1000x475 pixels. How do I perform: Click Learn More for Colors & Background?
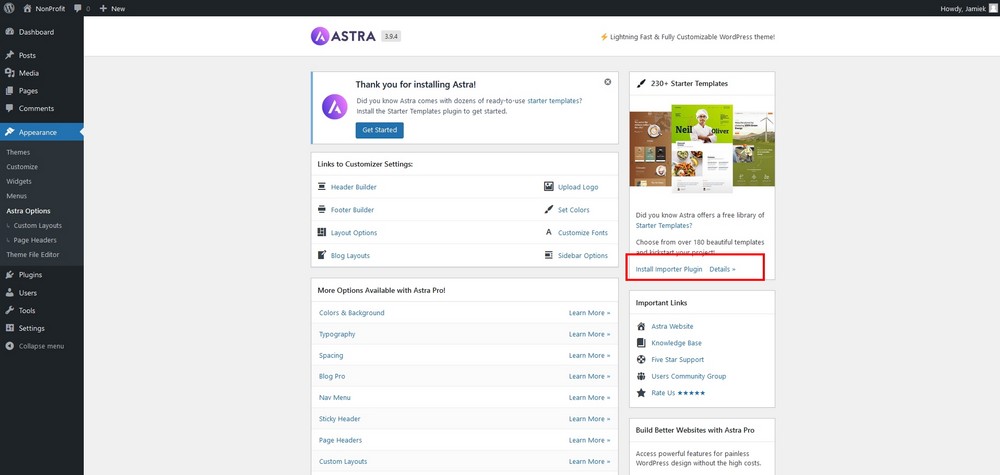click(x=589, y=313)
